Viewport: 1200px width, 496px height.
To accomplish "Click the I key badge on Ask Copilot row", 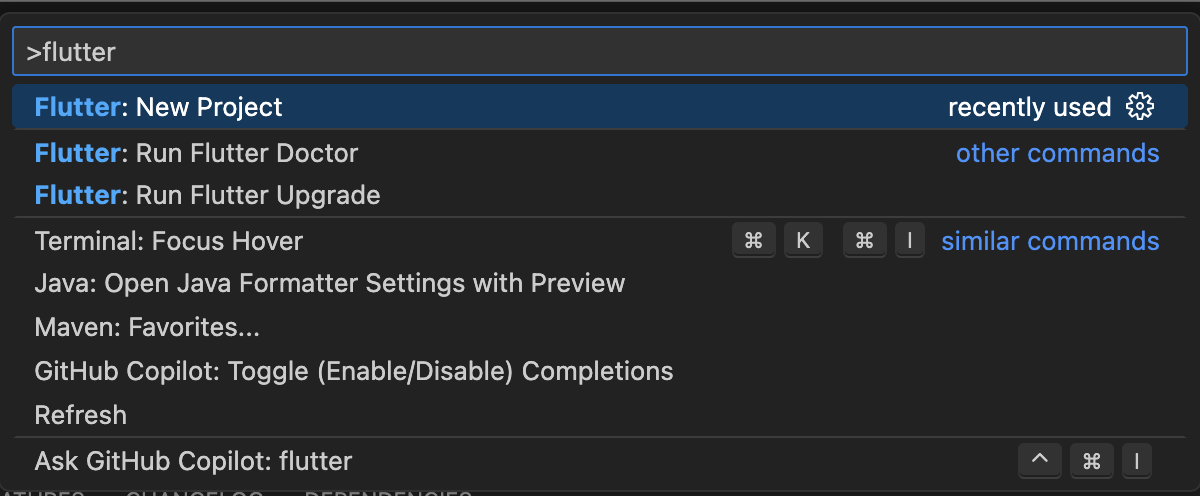I will click(1136, 461).
